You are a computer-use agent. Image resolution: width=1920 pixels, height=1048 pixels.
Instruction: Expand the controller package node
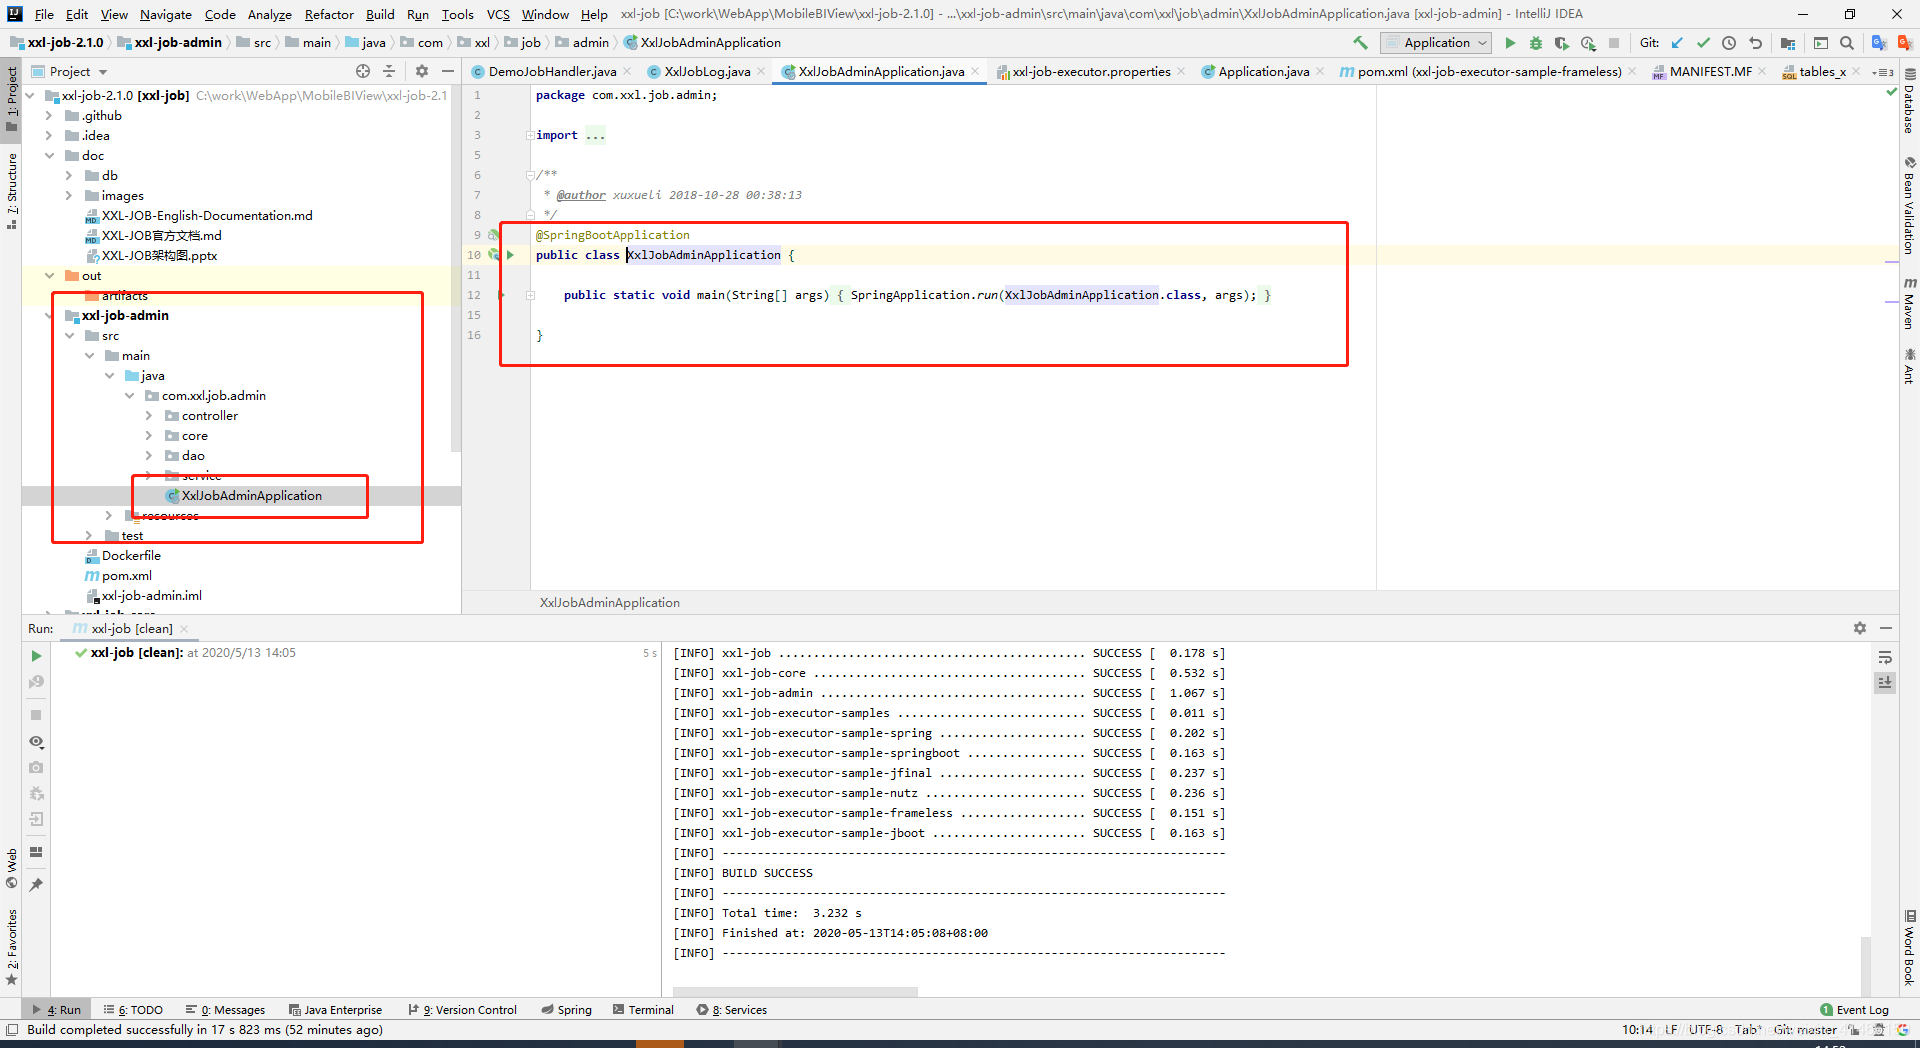(149, 416)
